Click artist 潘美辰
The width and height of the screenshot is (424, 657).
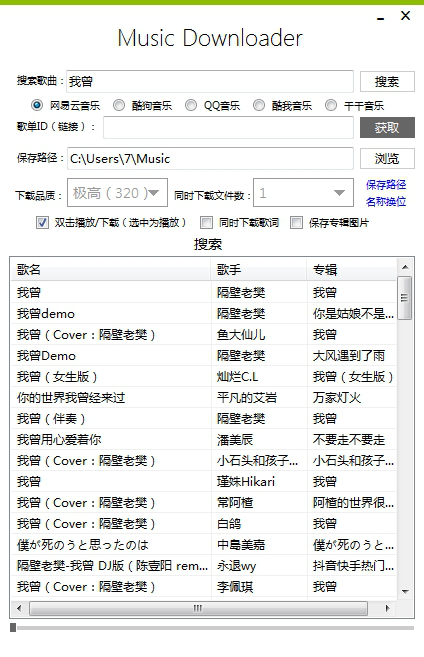(x=235, y=439)
